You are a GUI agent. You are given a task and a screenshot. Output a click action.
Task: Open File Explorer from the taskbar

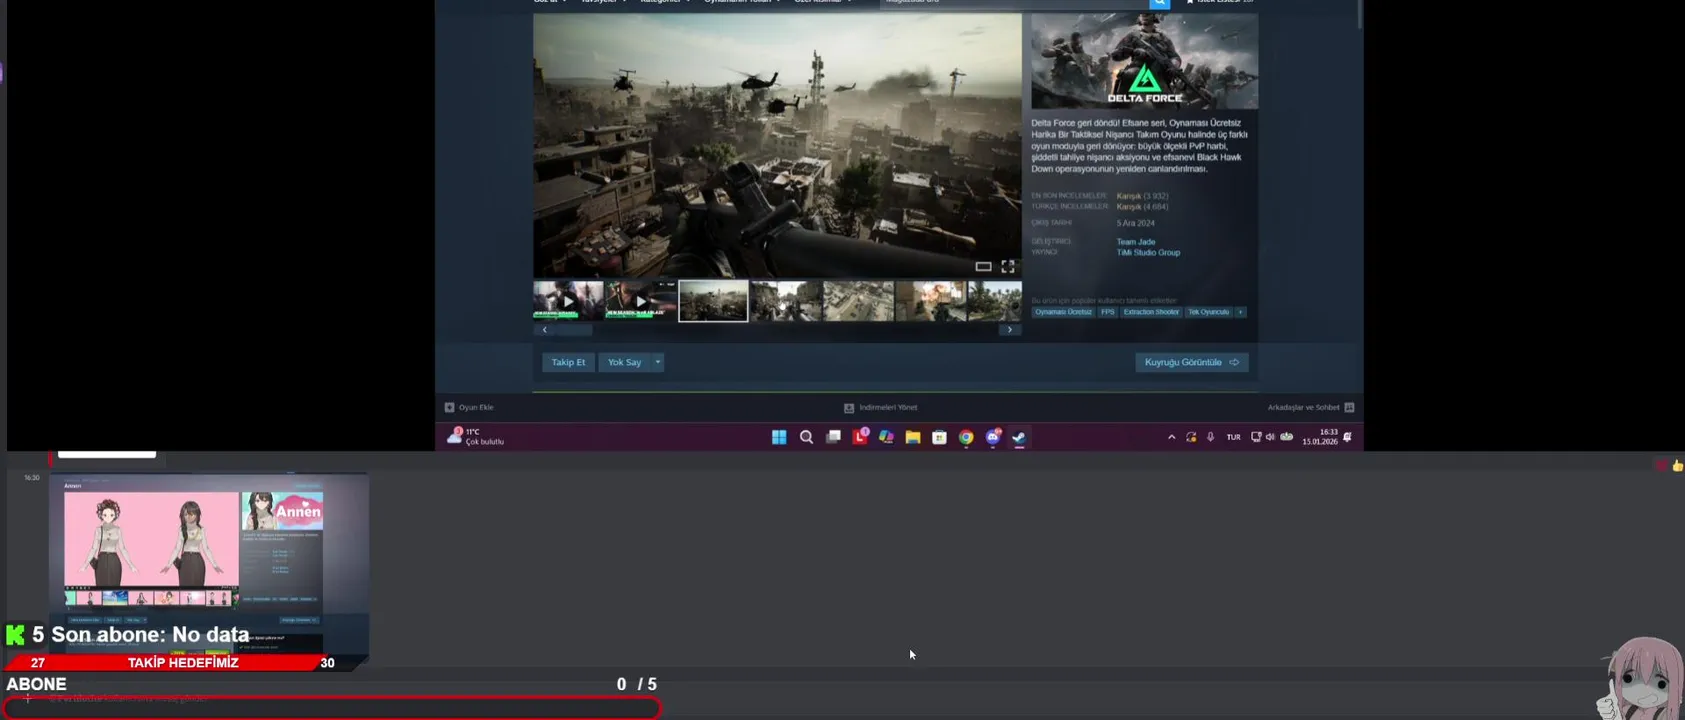[x=913, y=437]
